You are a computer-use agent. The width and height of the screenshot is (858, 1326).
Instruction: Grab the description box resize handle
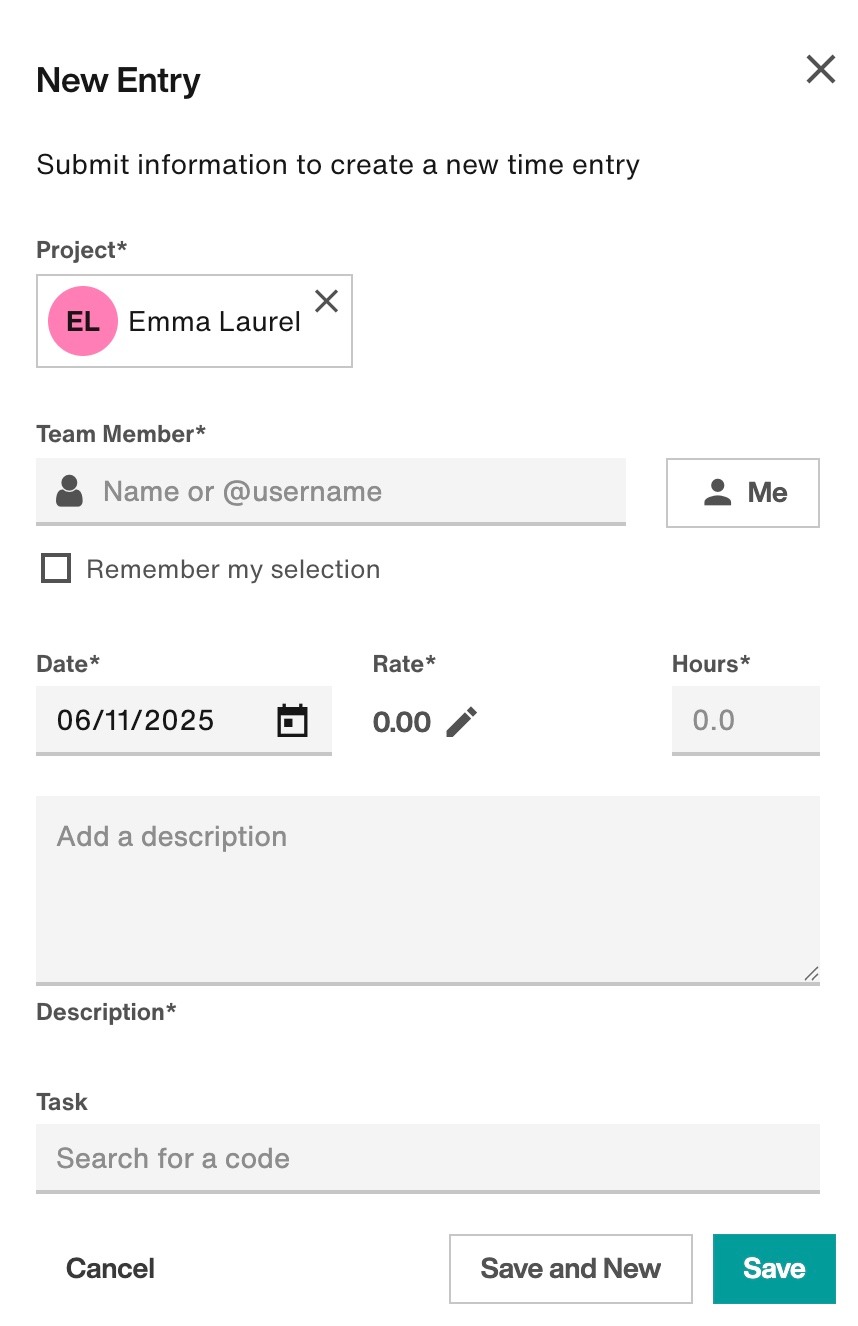pyautogui.click(x=811, y=973)
